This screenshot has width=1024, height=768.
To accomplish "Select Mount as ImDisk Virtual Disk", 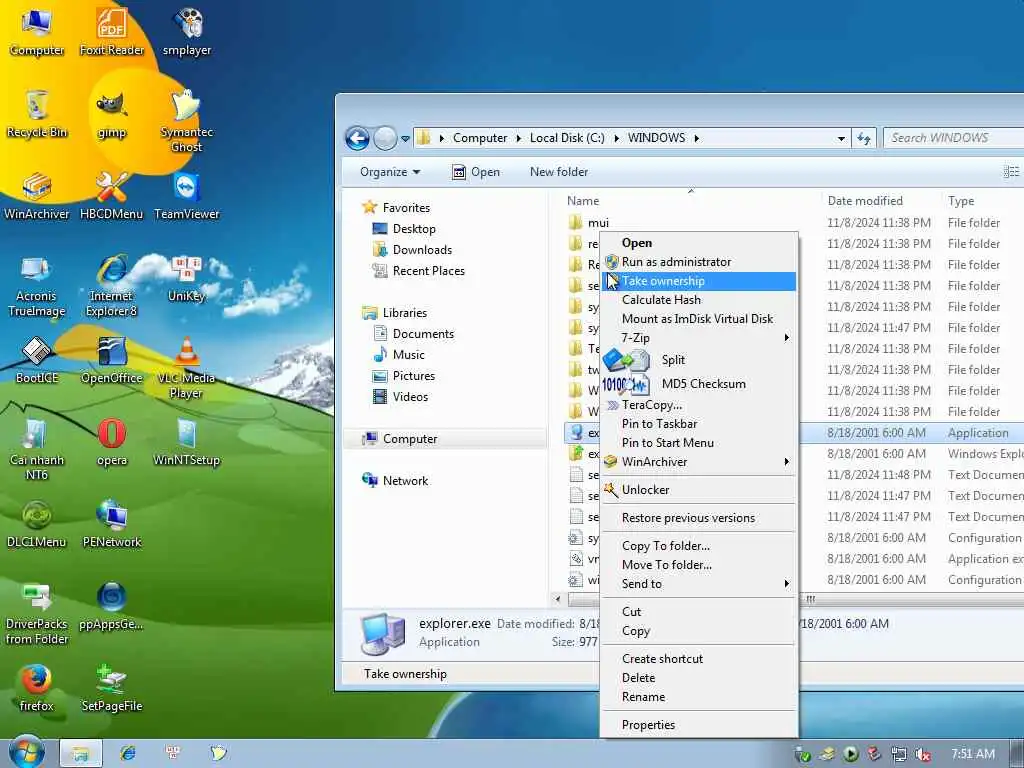I will (699, 319).
